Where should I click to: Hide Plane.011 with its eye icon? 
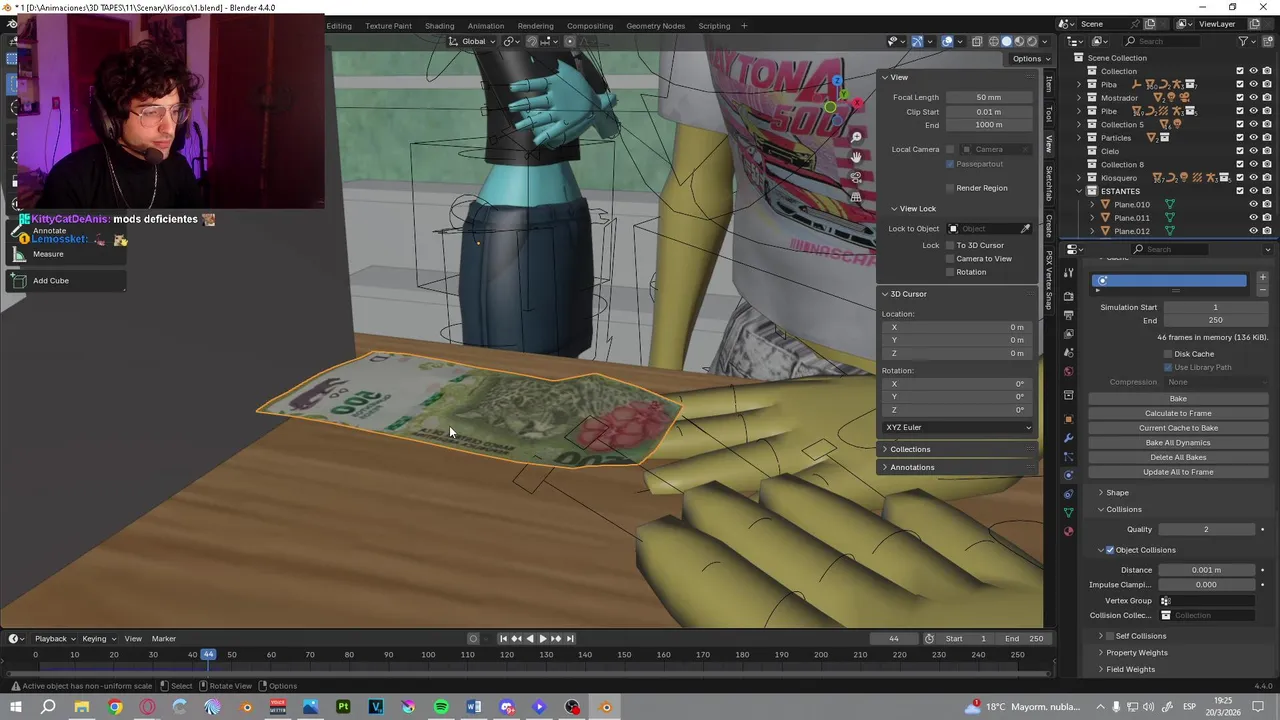[x=1253, y=218]
